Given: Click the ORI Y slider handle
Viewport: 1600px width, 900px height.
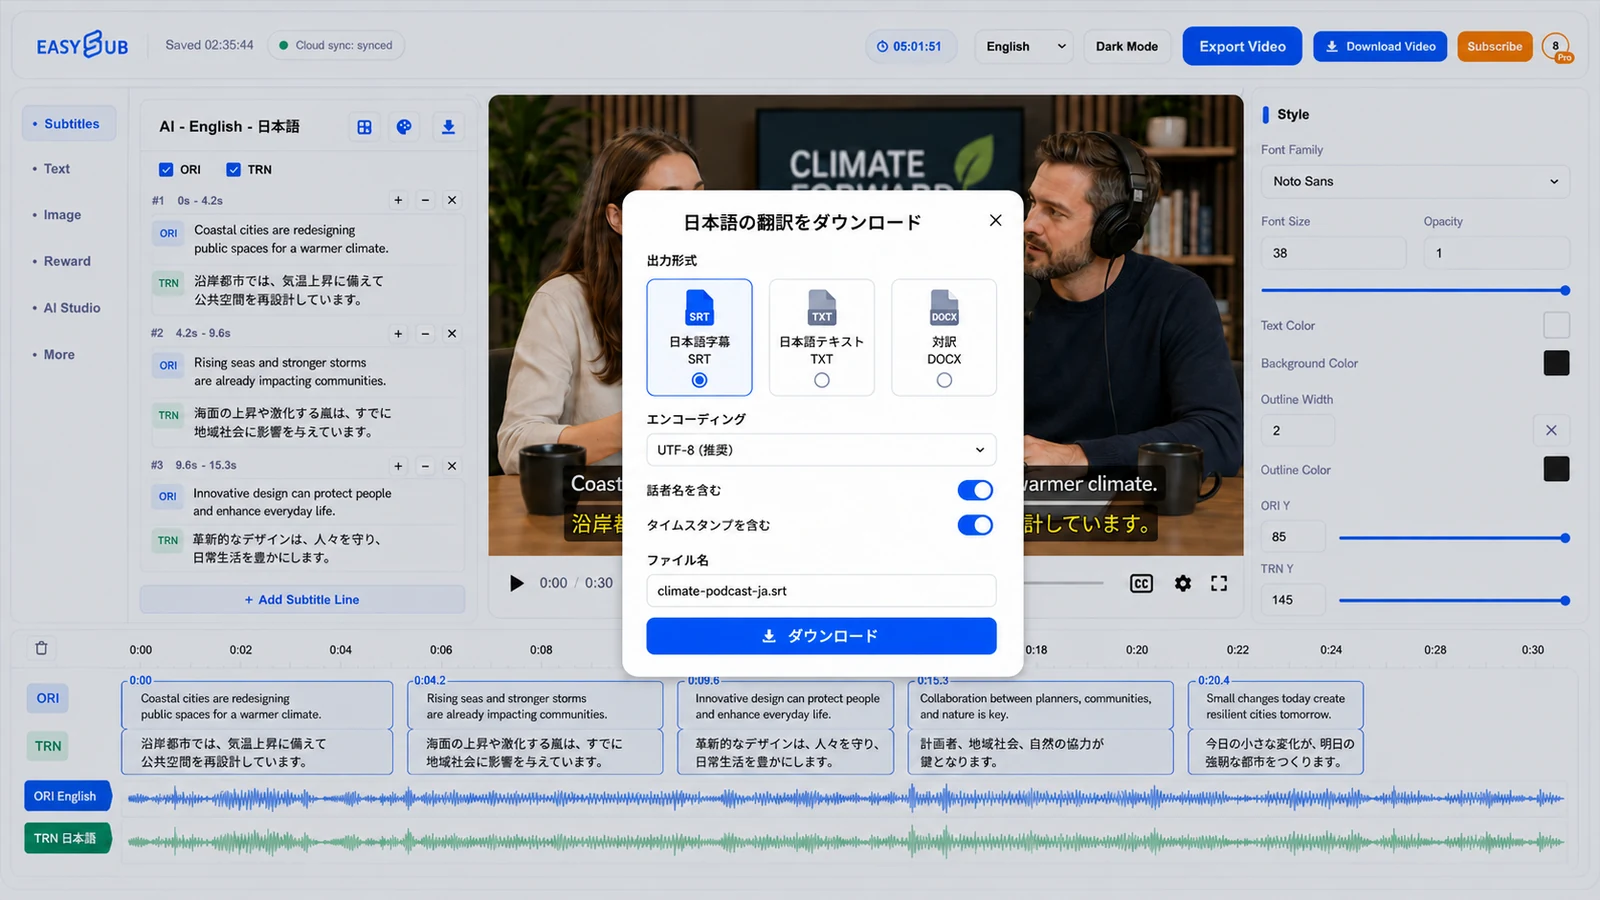Looking at the screenshot, I should pos(1565,538).
